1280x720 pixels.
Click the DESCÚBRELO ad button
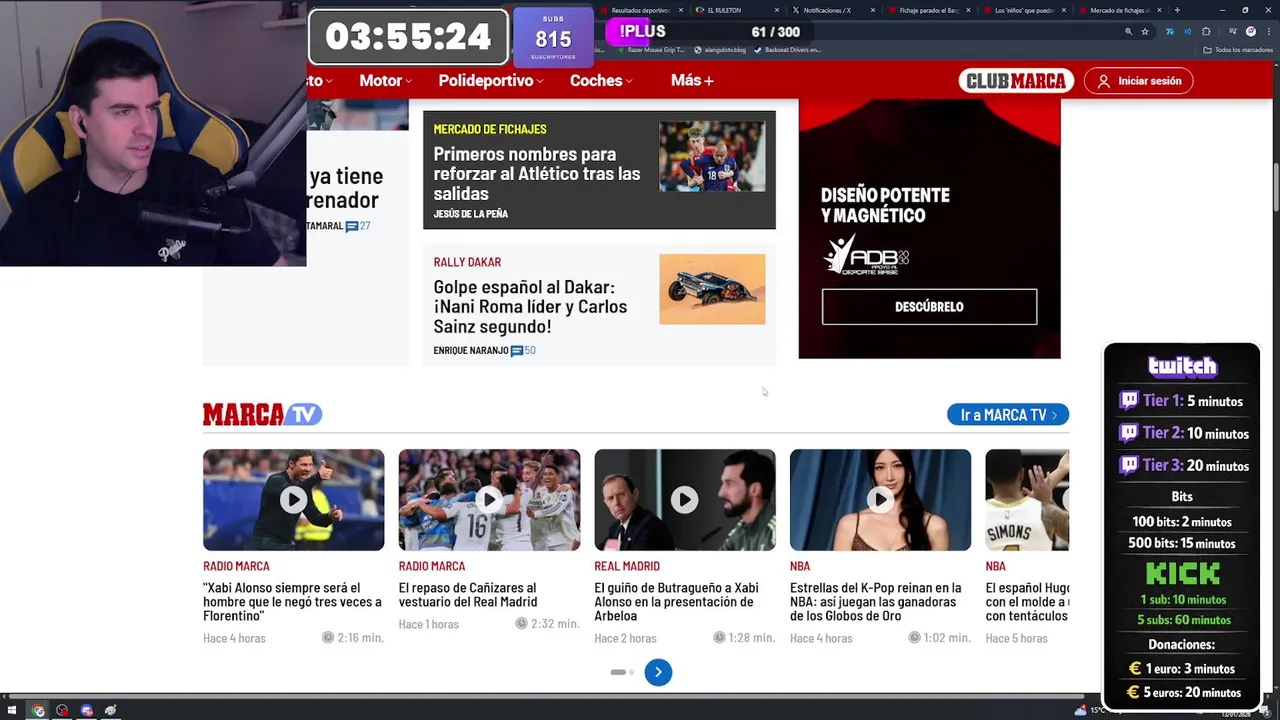coord(929,307)
